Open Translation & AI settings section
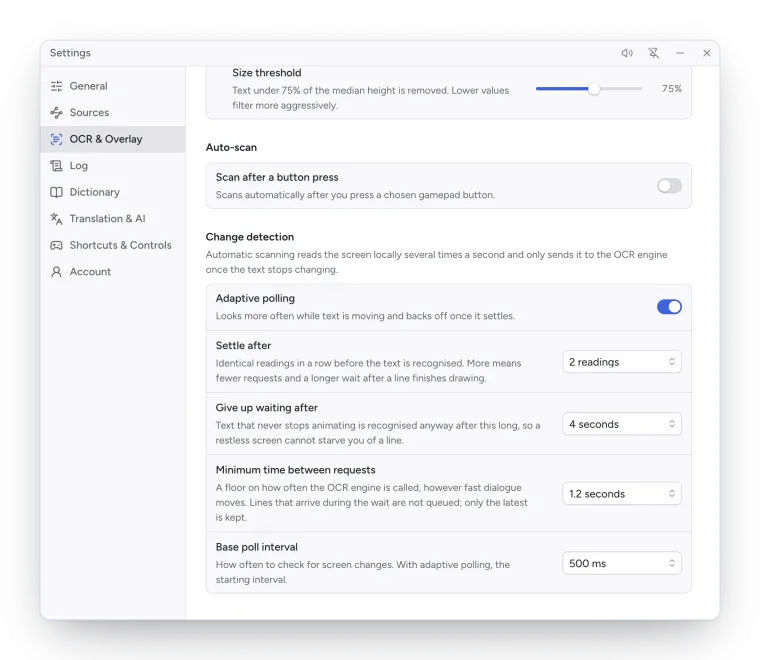This screenshot has height=660, width=760. [112, 219]
